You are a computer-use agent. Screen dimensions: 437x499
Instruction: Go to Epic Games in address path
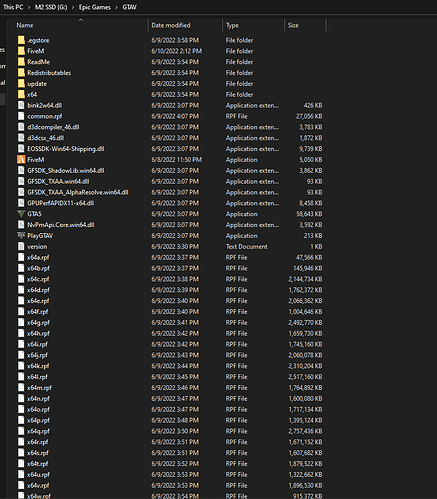(x=95, y=7)
